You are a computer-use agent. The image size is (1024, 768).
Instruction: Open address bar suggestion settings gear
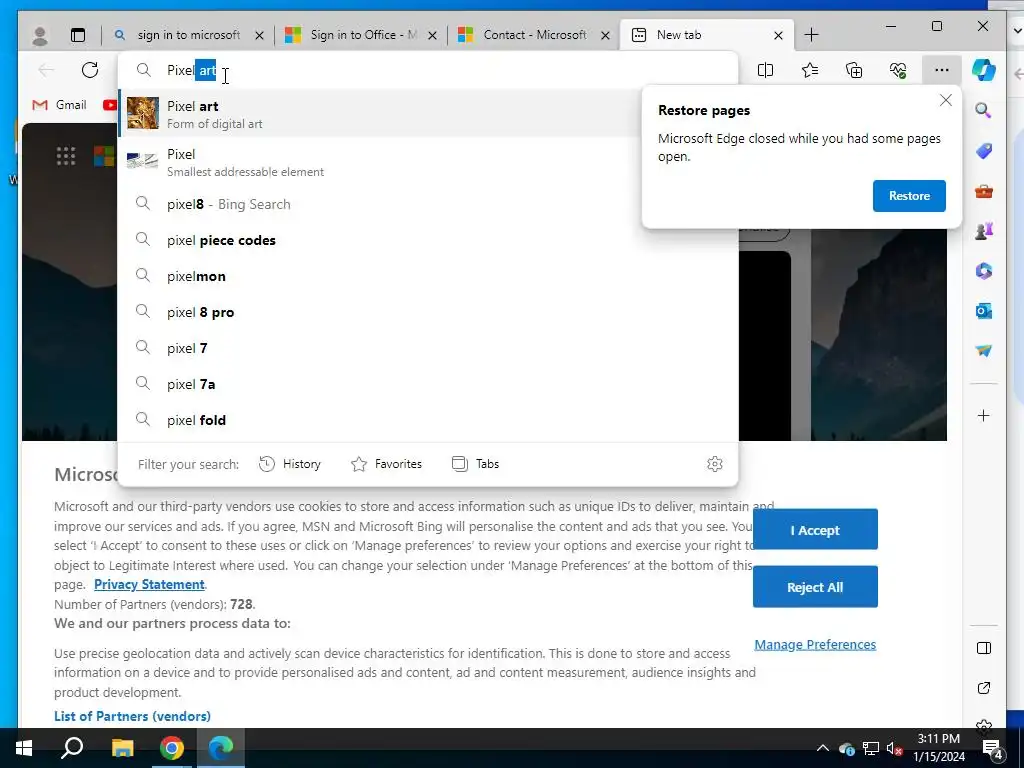(714, 464)
